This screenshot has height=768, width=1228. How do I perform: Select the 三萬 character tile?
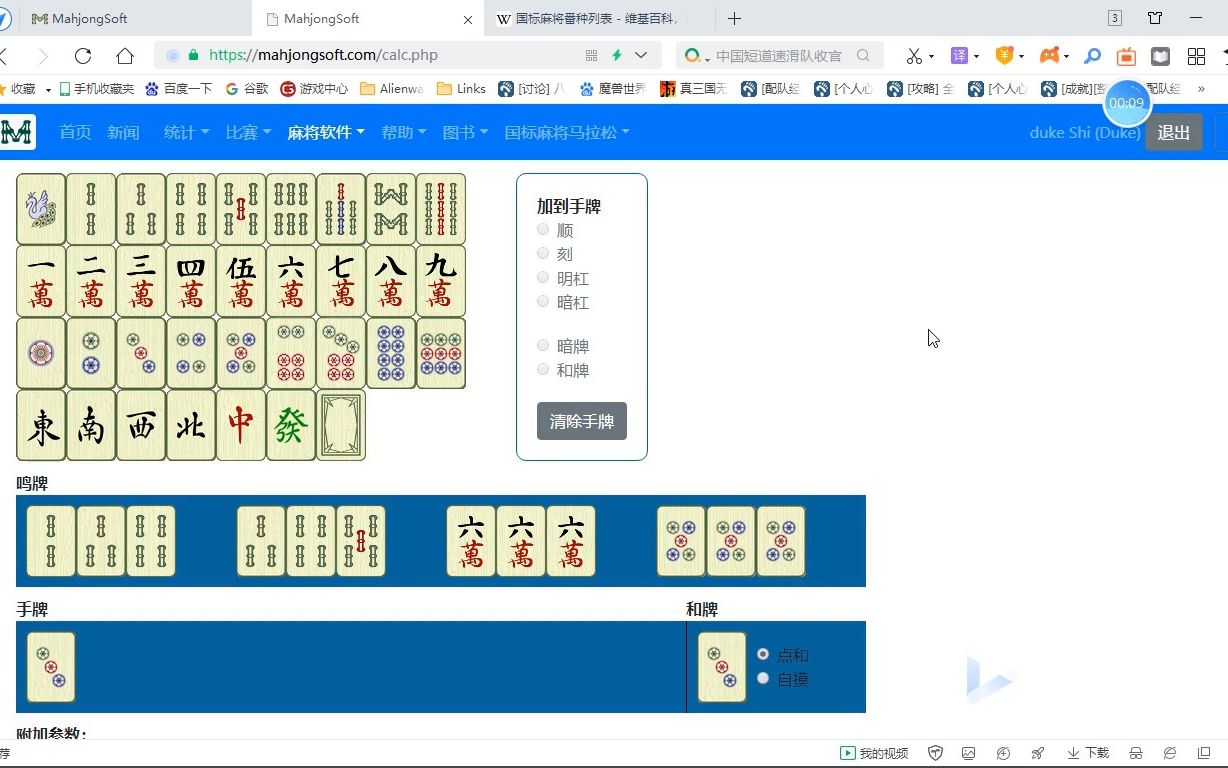pyautogui.click(x=141, y=281)
